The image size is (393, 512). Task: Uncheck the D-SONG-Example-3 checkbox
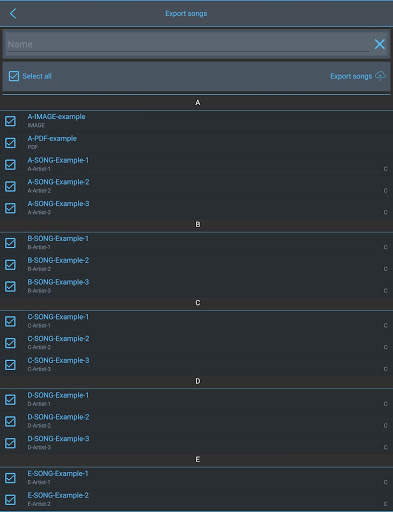pyautogui.click(x=10, y=443)
